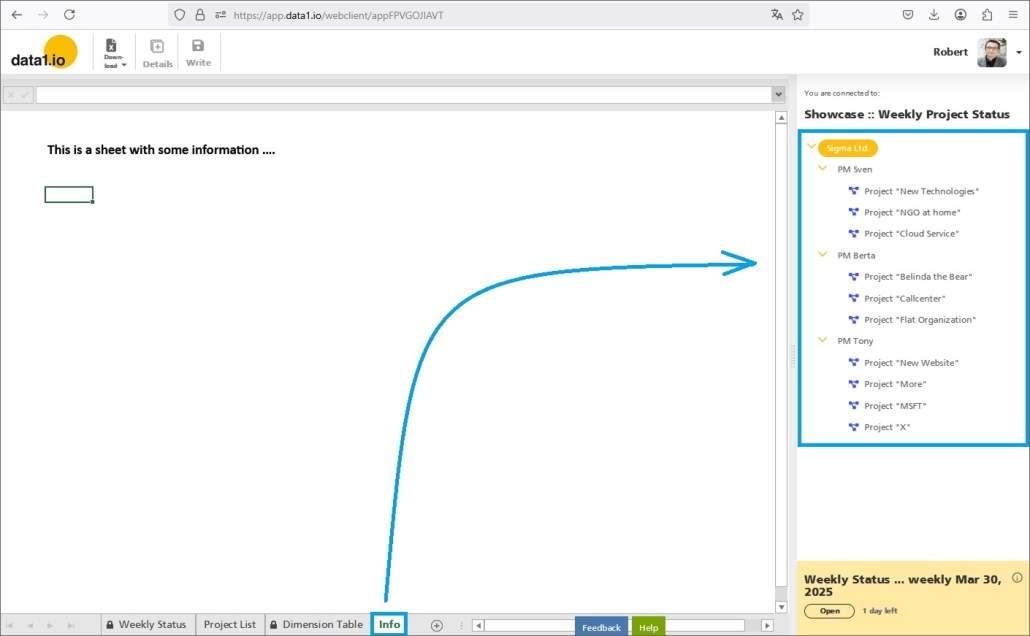Open the browser extensions icon
This screenshot has height=636, width=1030.
[x=987, y=15]
